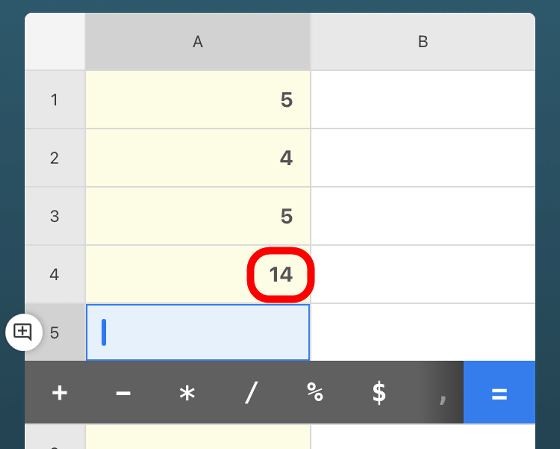Image resolution: width=560 pixels, height=449 pixels.
Task: Select column A header
Action: (198, 42)
